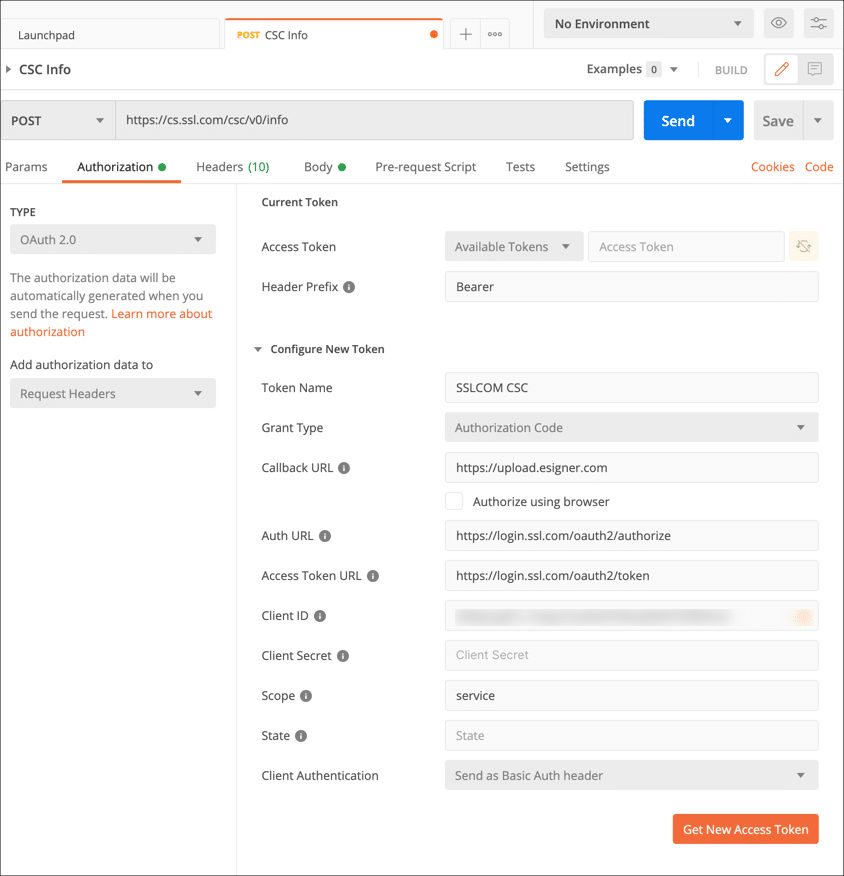Click the plus icon to open new tab
This screenshot has height=876, width=844.
465,34
